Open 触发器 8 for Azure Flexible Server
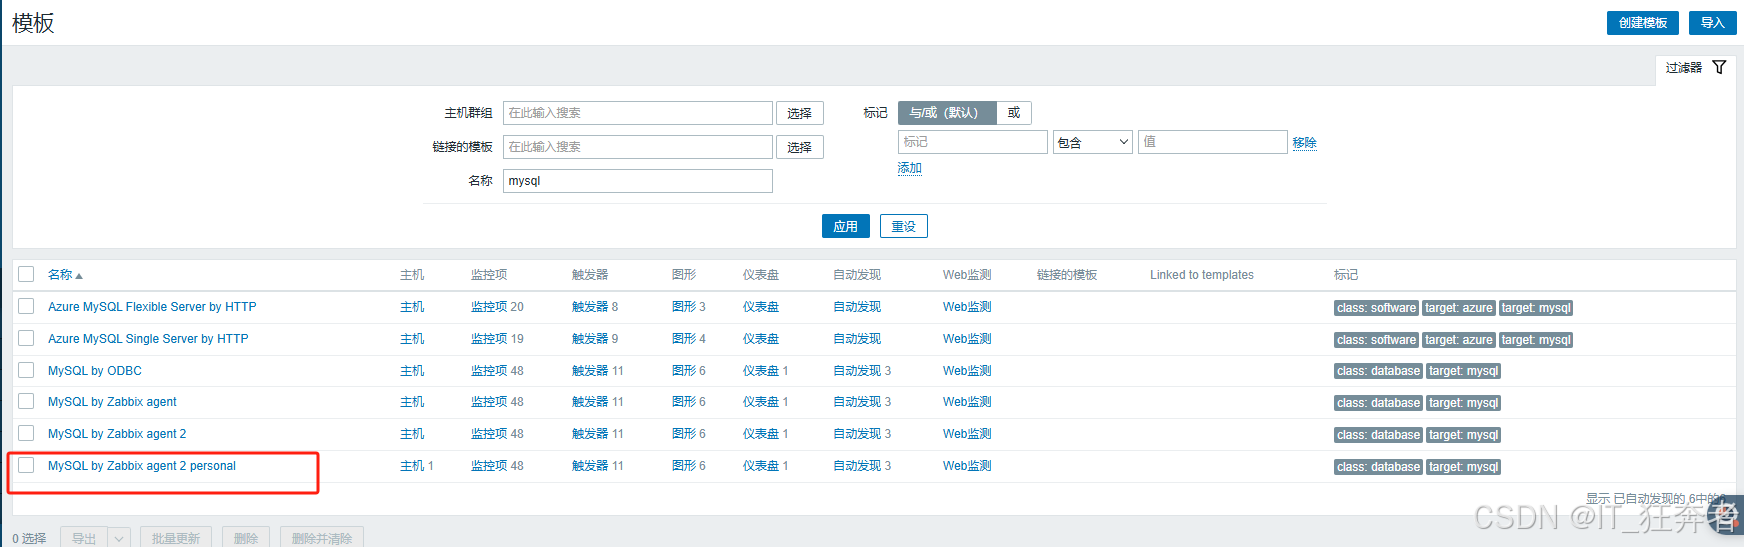The height and width of the screenshot is (547, 1744). 590,307
